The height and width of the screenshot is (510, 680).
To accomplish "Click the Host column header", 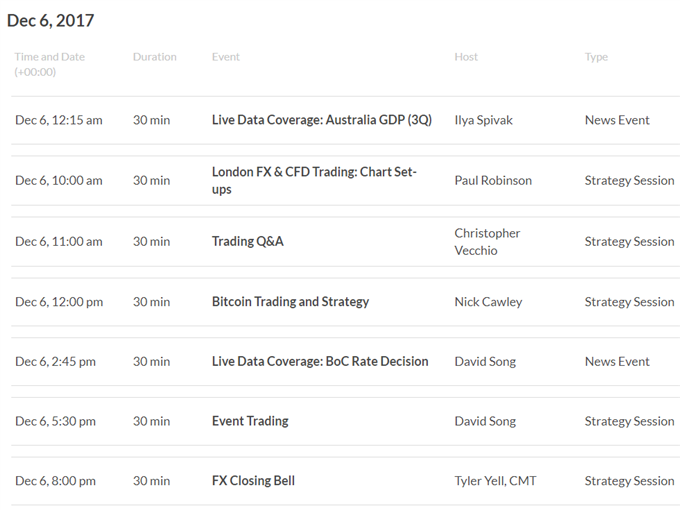I will pos(466,57).
